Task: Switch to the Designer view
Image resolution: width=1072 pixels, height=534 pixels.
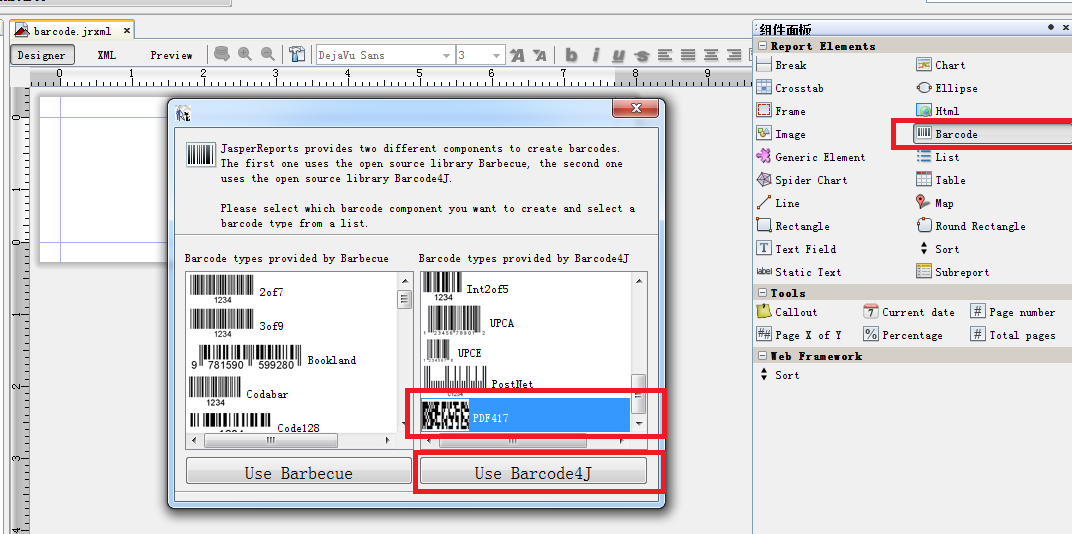Action: tap(42, 55)
